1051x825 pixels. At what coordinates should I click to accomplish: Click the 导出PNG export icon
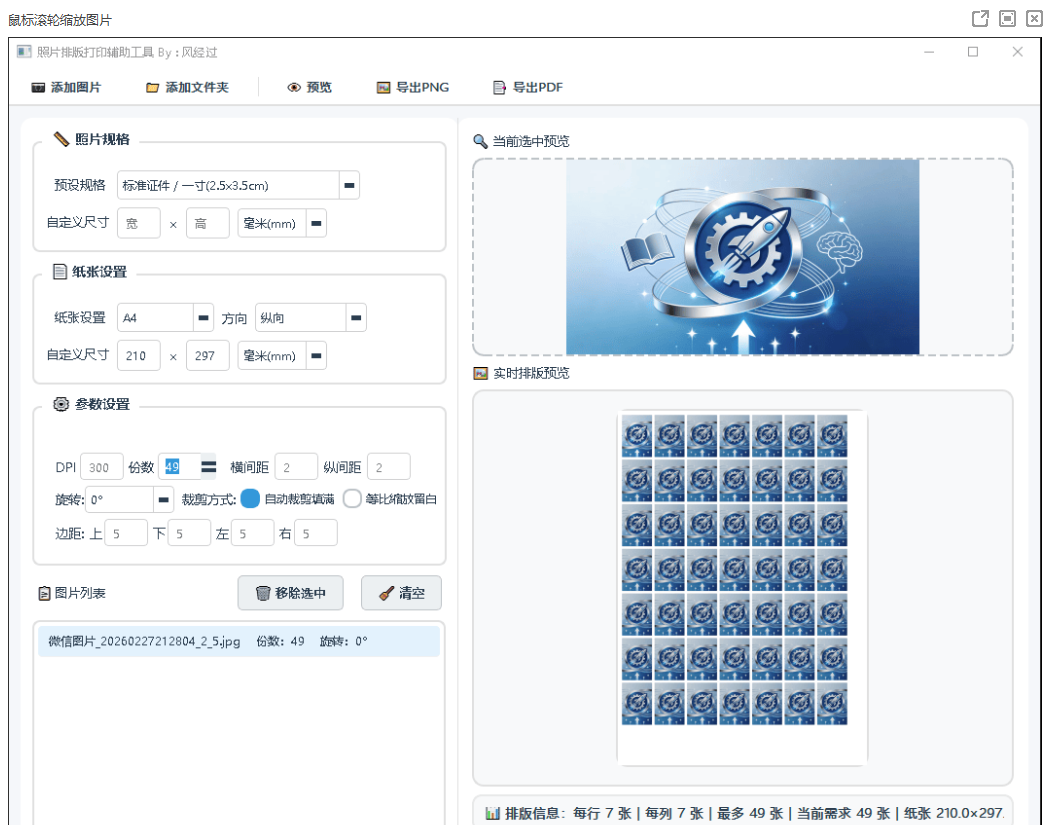(x=383, y=88)
